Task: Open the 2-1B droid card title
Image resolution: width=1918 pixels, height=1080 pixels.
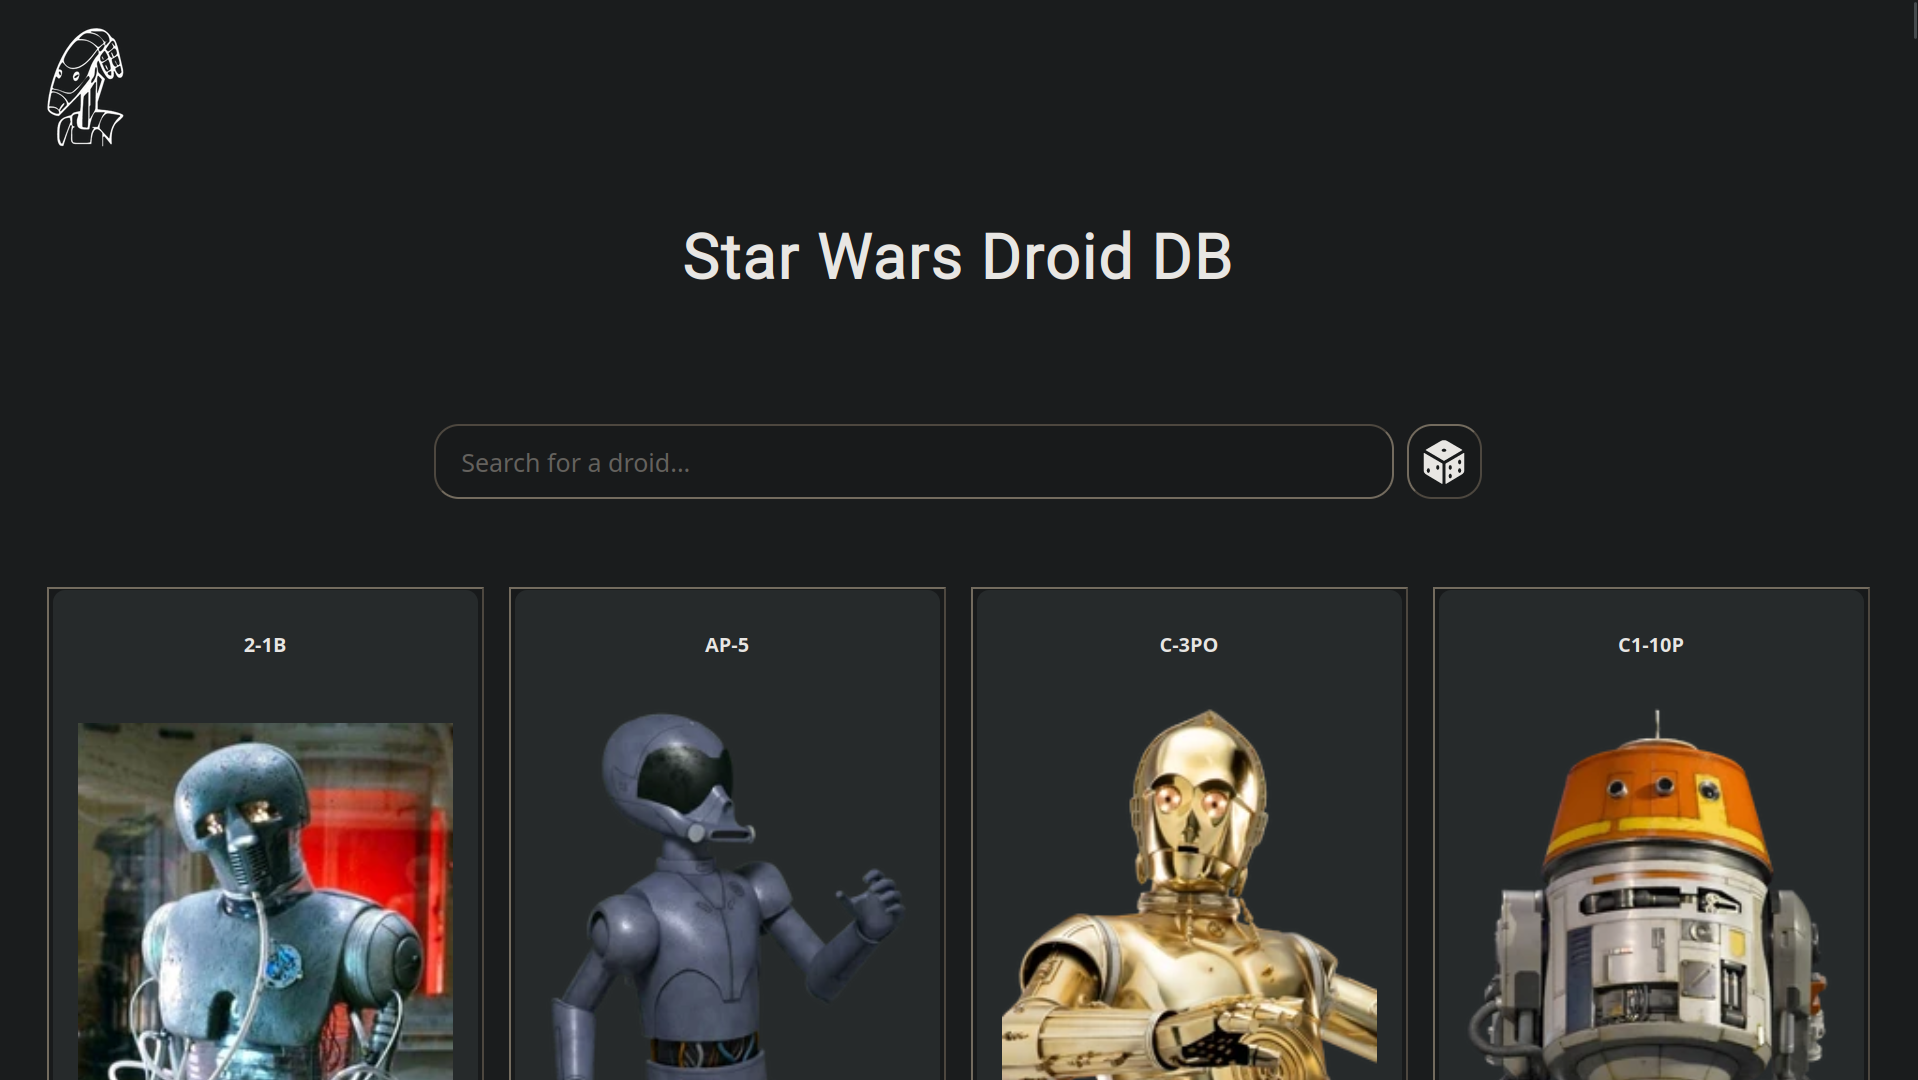Action: point(265,645)
